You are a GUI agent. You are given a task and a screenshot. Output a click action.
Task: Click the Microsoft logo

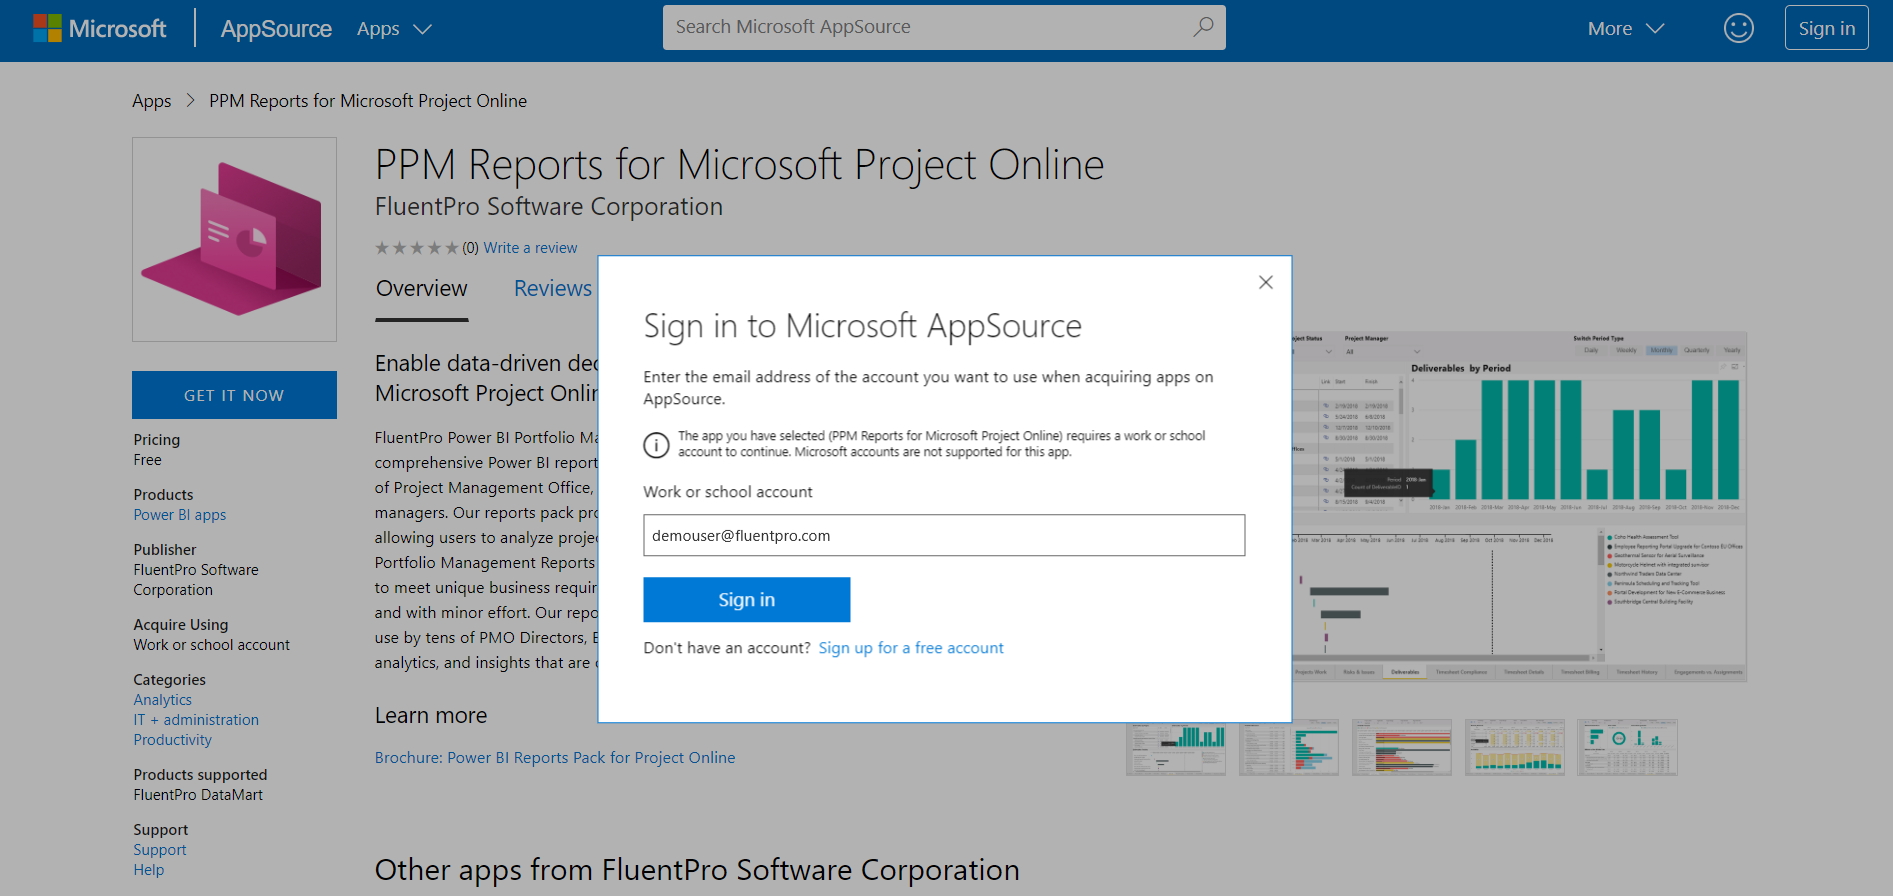100,28
